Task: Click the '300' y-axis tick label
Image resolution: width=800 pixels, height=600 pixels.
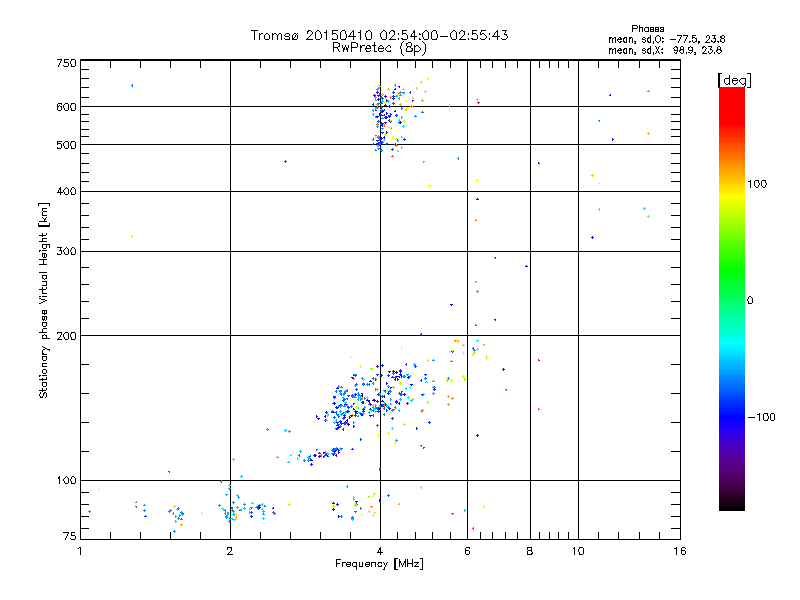Action: tap(66, 252)
